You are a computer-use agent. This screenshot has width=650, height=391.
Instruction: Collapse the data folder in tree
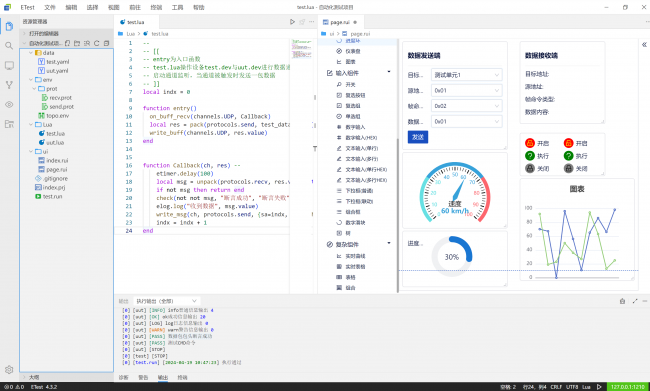point(31,53)
